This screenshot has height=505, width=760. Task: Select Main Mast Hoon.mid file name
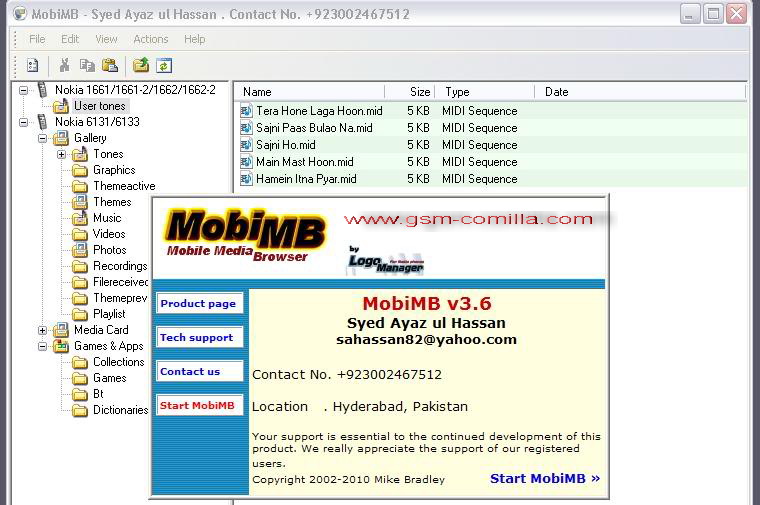[305, 162]
